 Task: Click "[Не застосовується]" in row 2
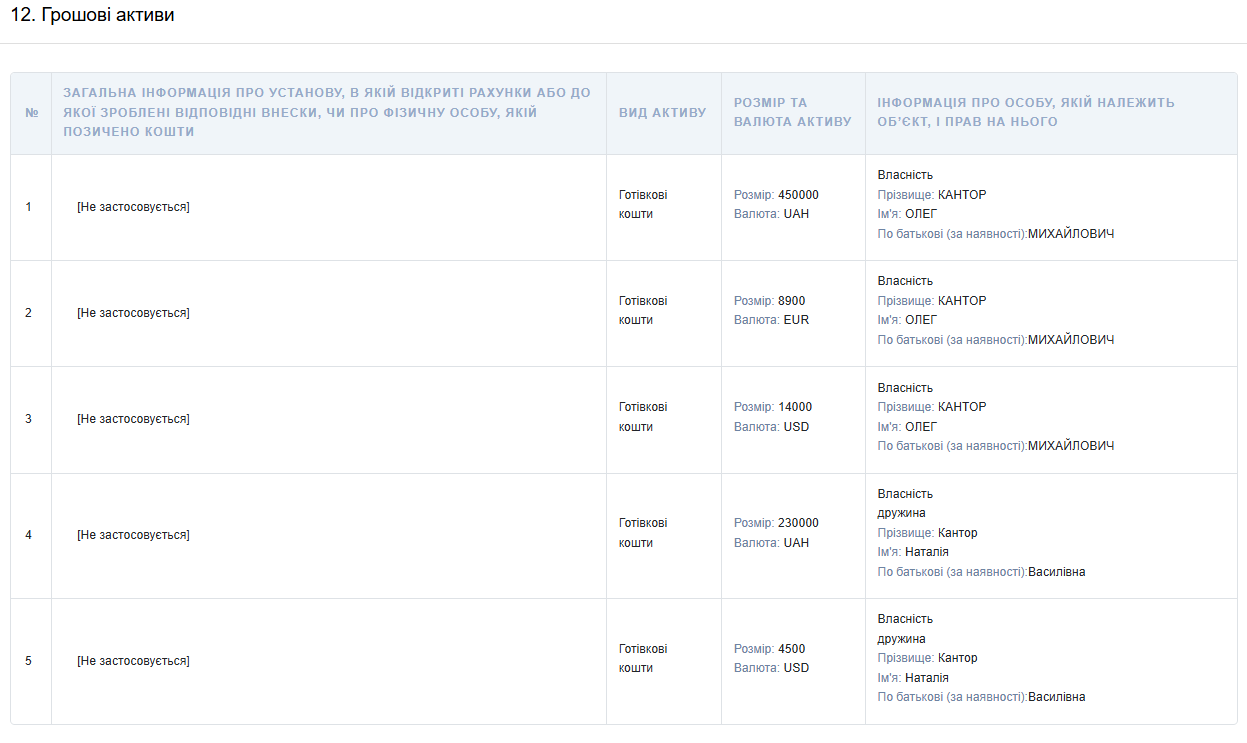[133, 313]
